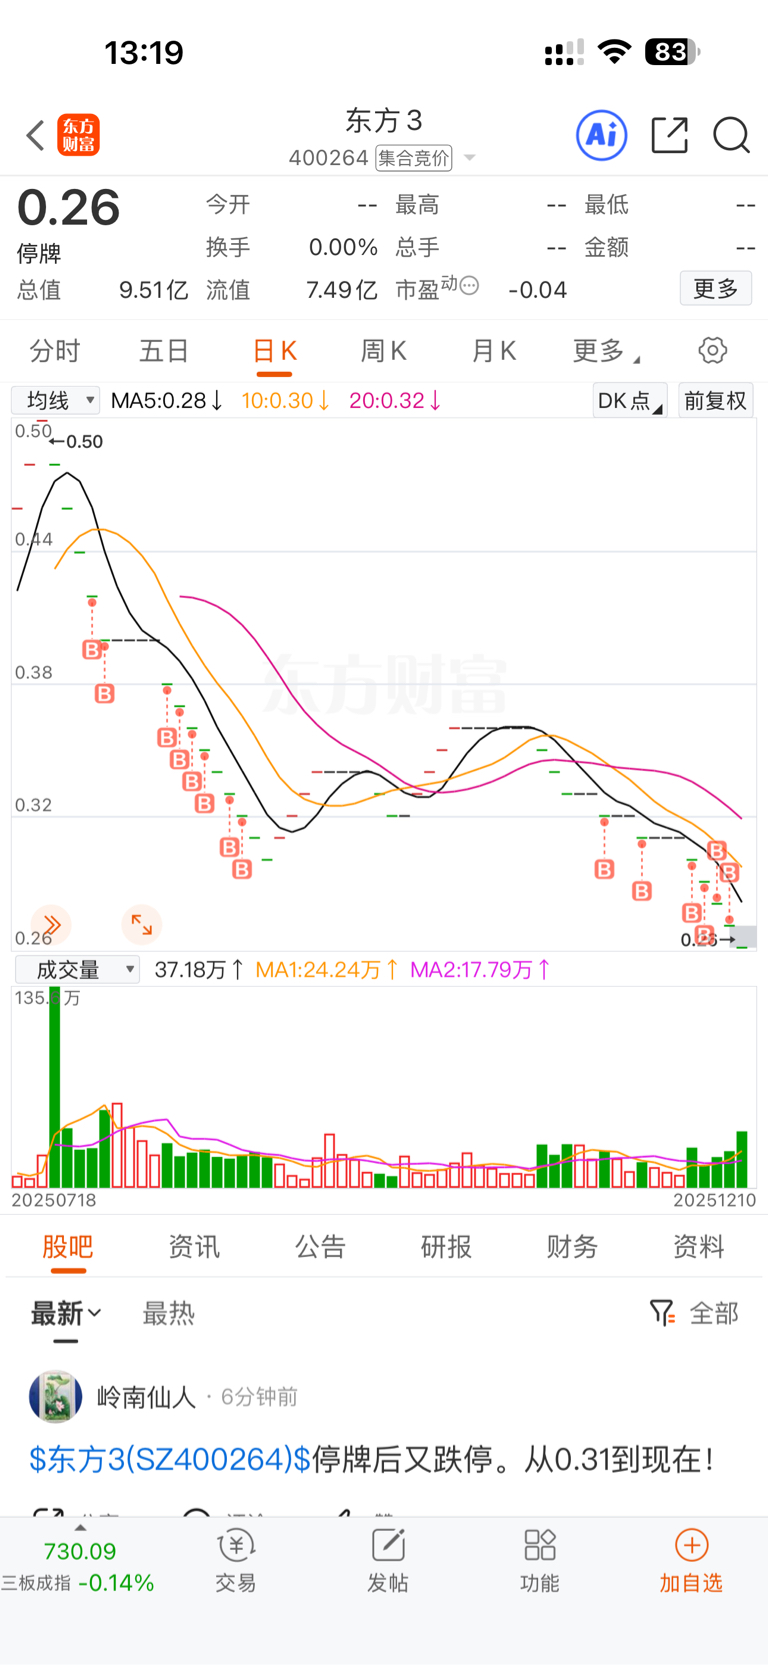Tap the 730.09 index value
This screenshot has width=768, height=1665.
(x=80, y=1551)
